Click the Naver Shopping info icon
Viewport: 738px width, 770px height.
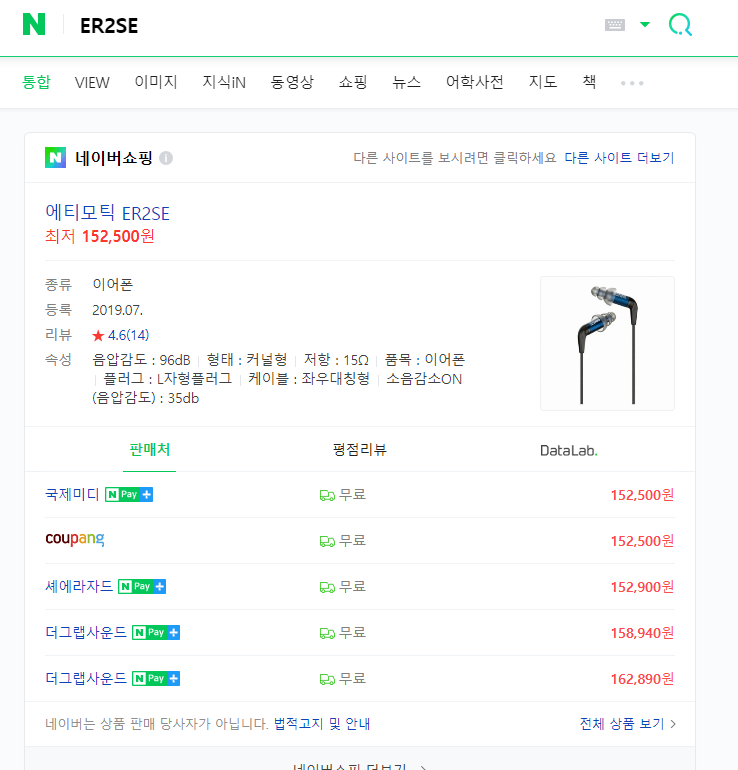[x=166, y=158]
